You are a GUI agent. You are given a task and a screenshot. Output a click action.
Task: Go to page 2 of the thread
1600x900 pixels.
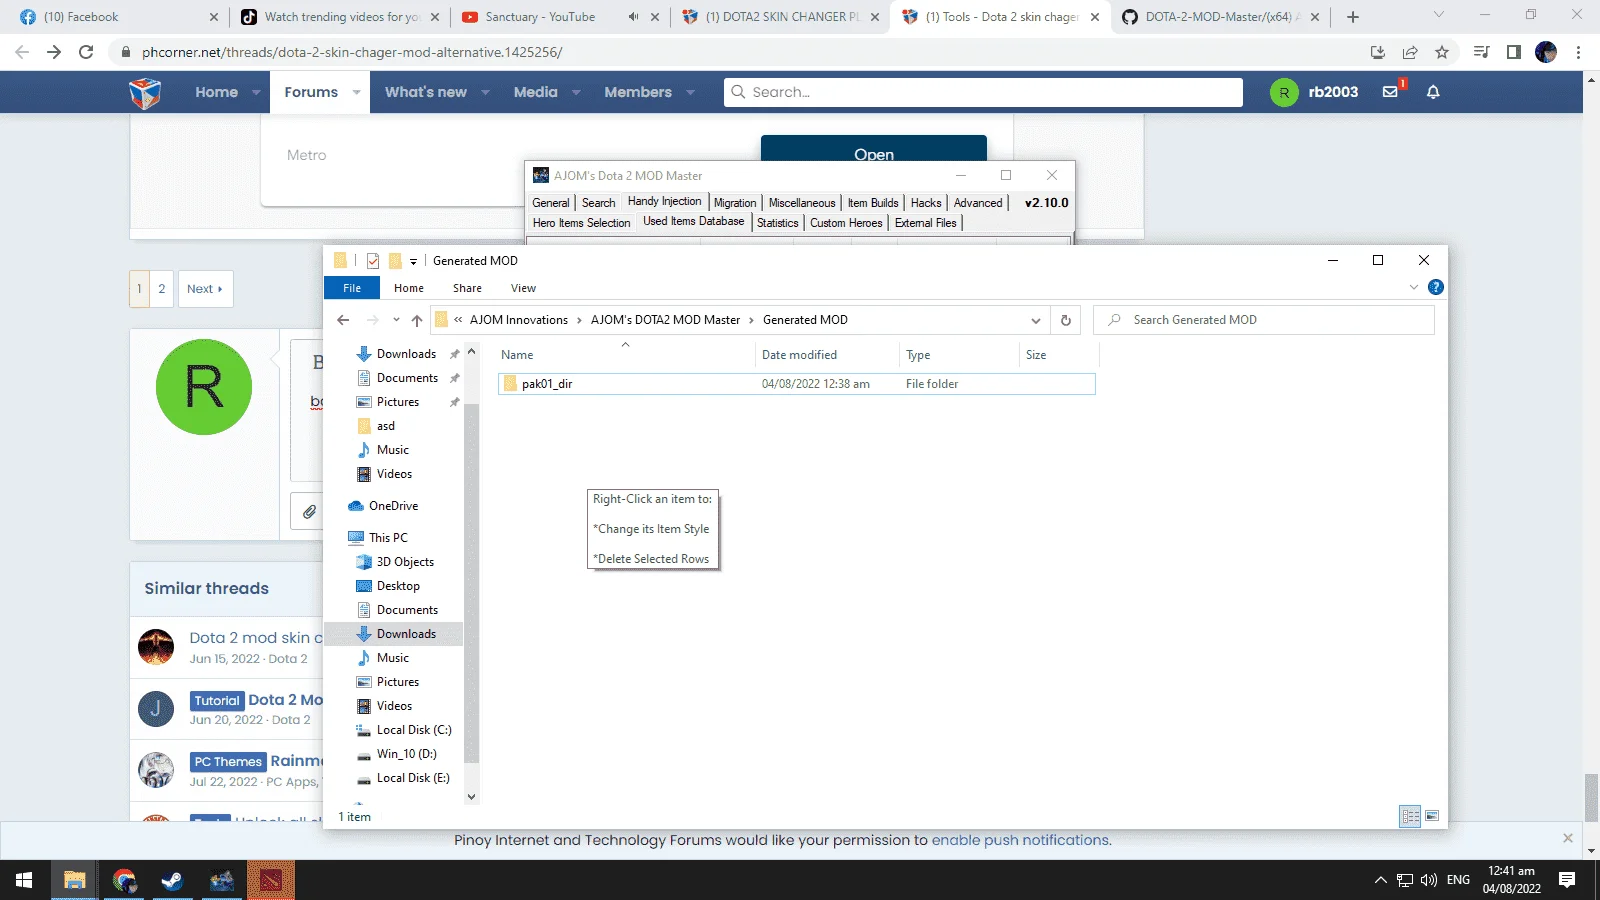pos(162,289)
